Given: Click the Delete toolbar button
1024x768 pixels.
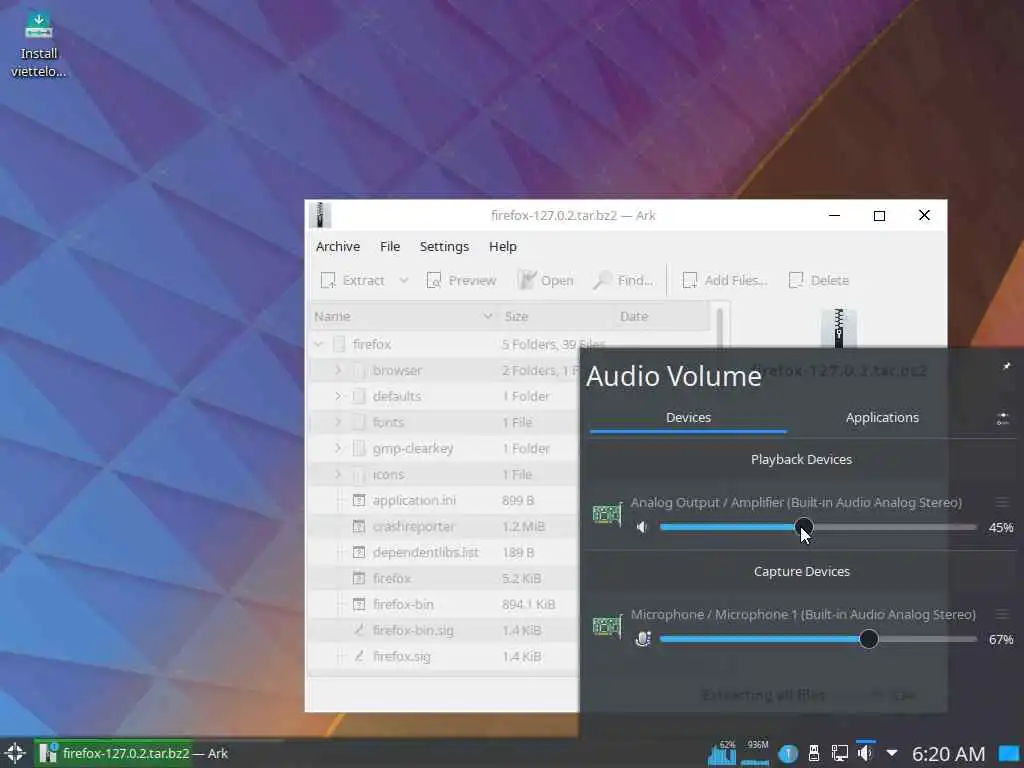Looking at the screenshot, I should tap(819, 280).
